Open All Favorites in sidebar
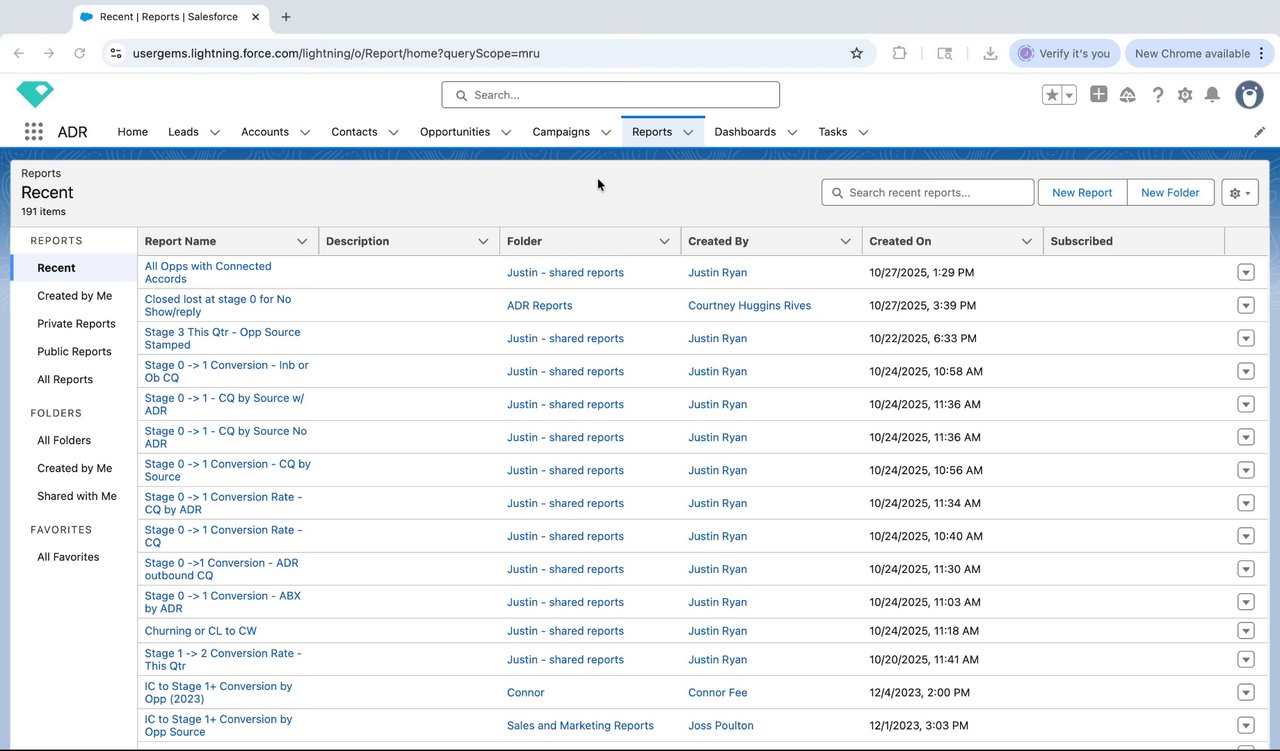The image size is (1280, 751). pyautogui.click(x=68, y=557)
